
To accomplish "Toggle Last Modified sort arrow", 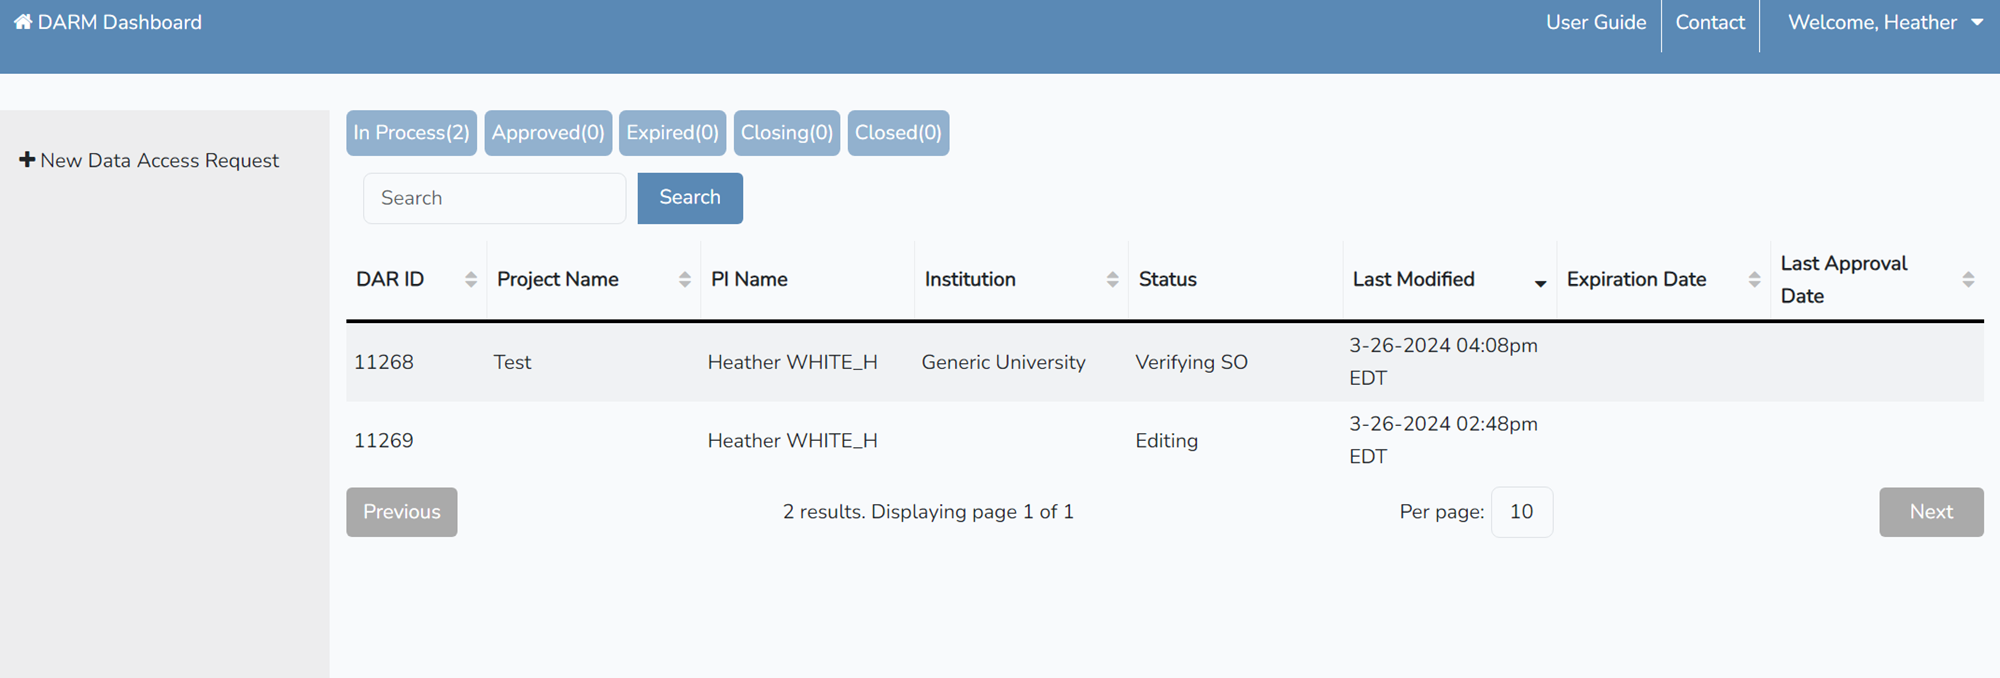I will pos(1540,283).
